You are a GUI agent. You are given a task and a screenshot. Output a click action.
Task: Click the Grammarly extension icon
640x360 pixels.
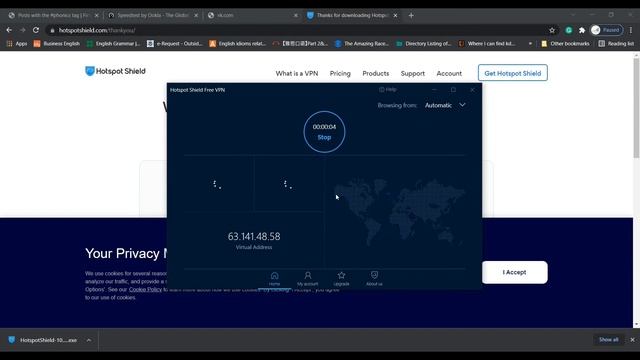pos(569,30)
